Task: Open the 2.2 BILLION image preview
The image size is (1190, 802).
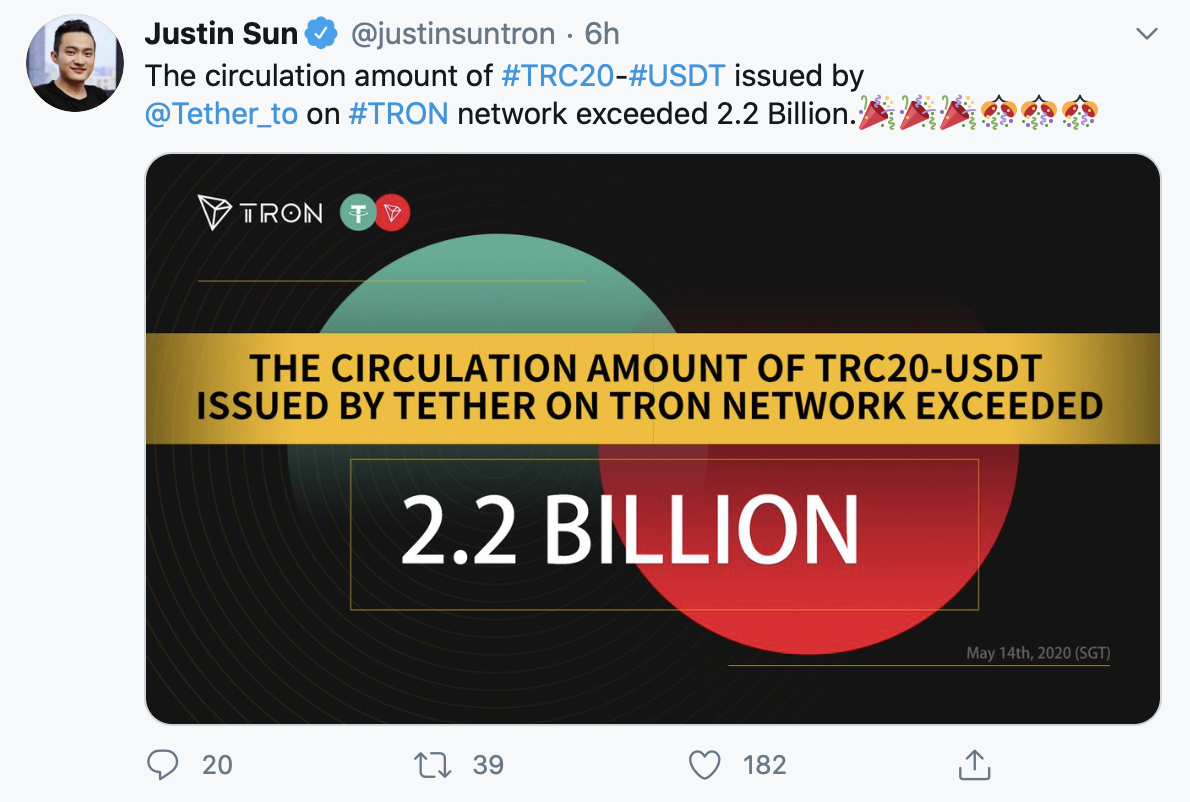Action: tap(652, 529)
